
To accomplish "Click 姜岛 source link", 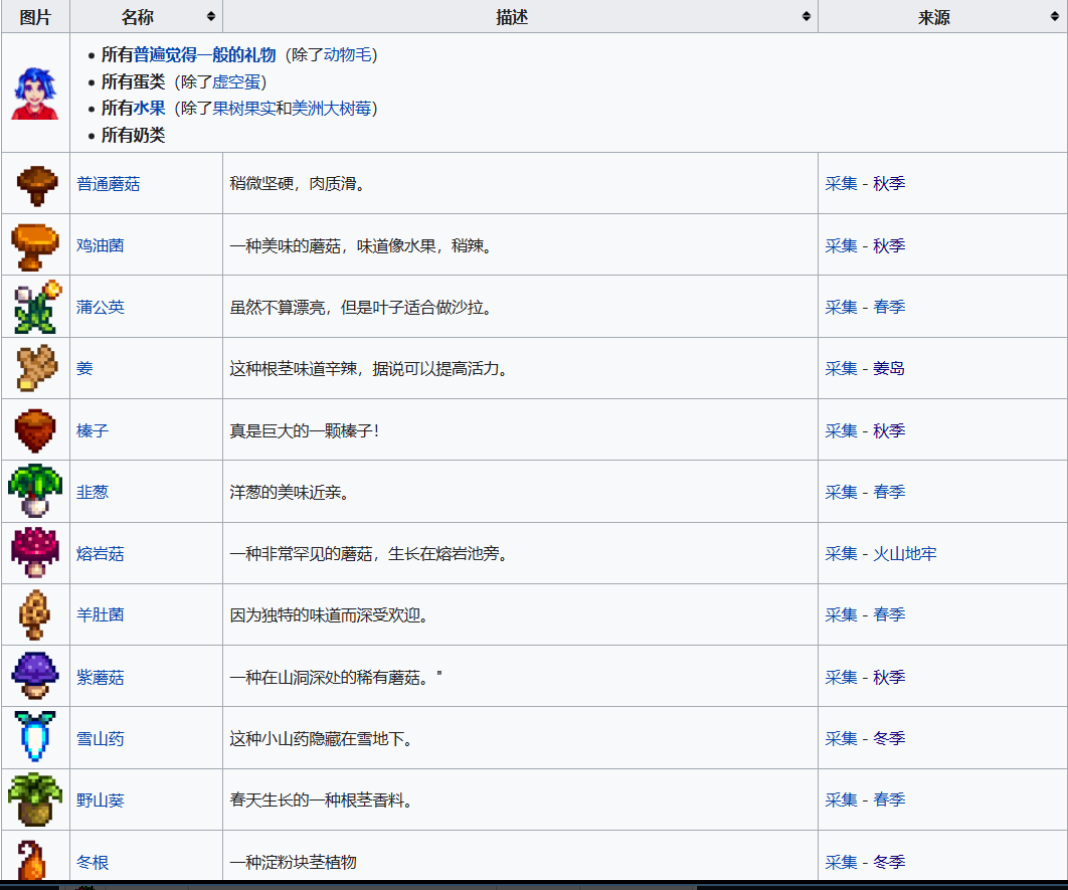I will [889, 368].
